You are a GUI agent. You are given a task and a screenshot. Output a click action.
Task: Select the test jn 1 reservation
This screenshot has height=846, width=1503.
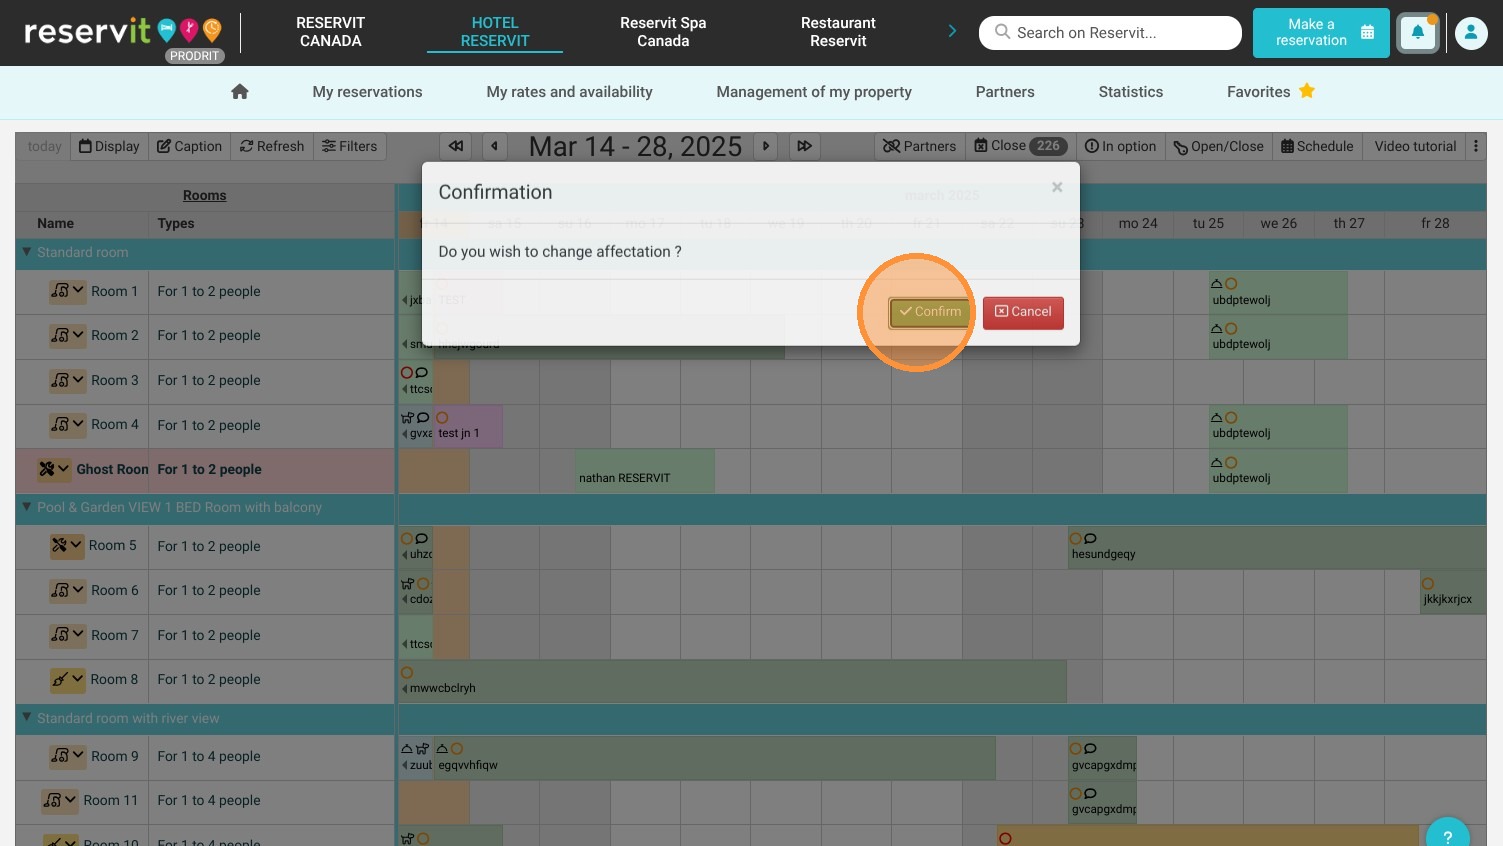coord(468,426)
